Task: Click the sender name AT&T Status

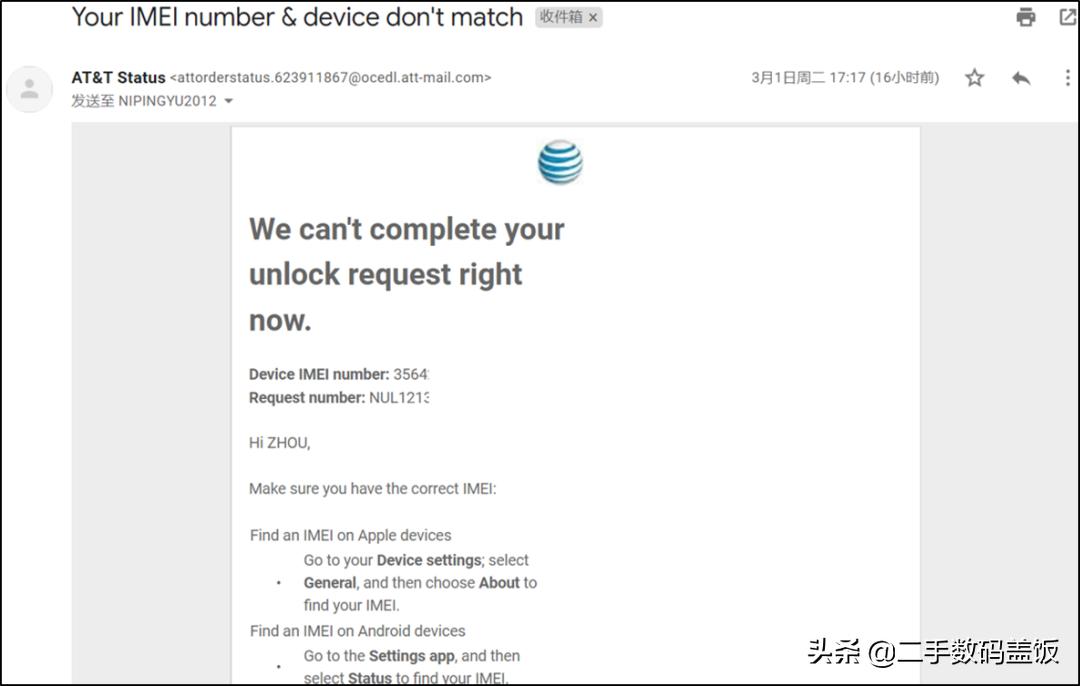Action: [x=118, y=77]
